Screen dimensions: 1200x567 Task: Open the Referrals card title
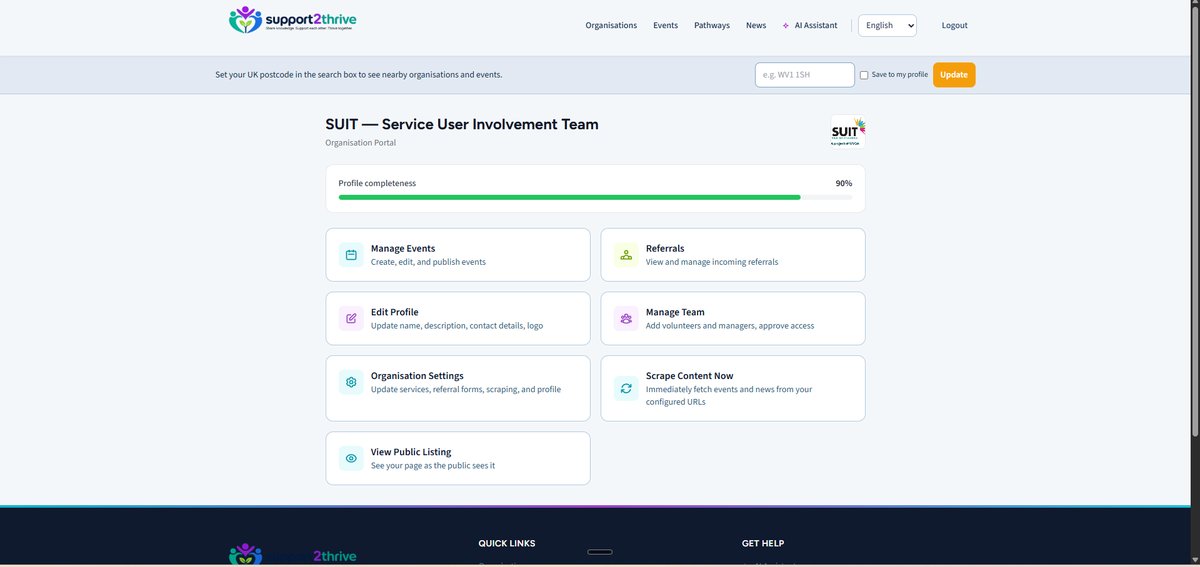pyautogui.click(x=665, y=248)
